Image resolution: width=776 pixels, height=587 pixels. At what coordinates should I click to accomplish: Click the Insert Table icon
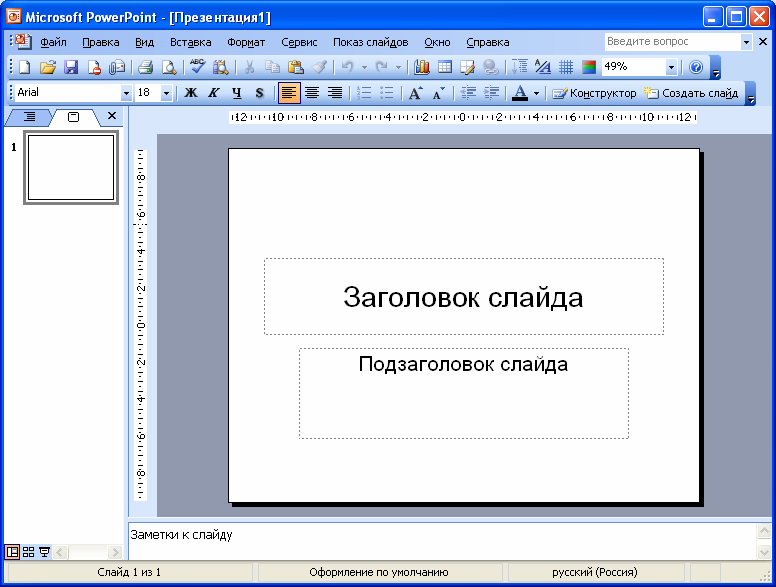(x=444, y=67)
